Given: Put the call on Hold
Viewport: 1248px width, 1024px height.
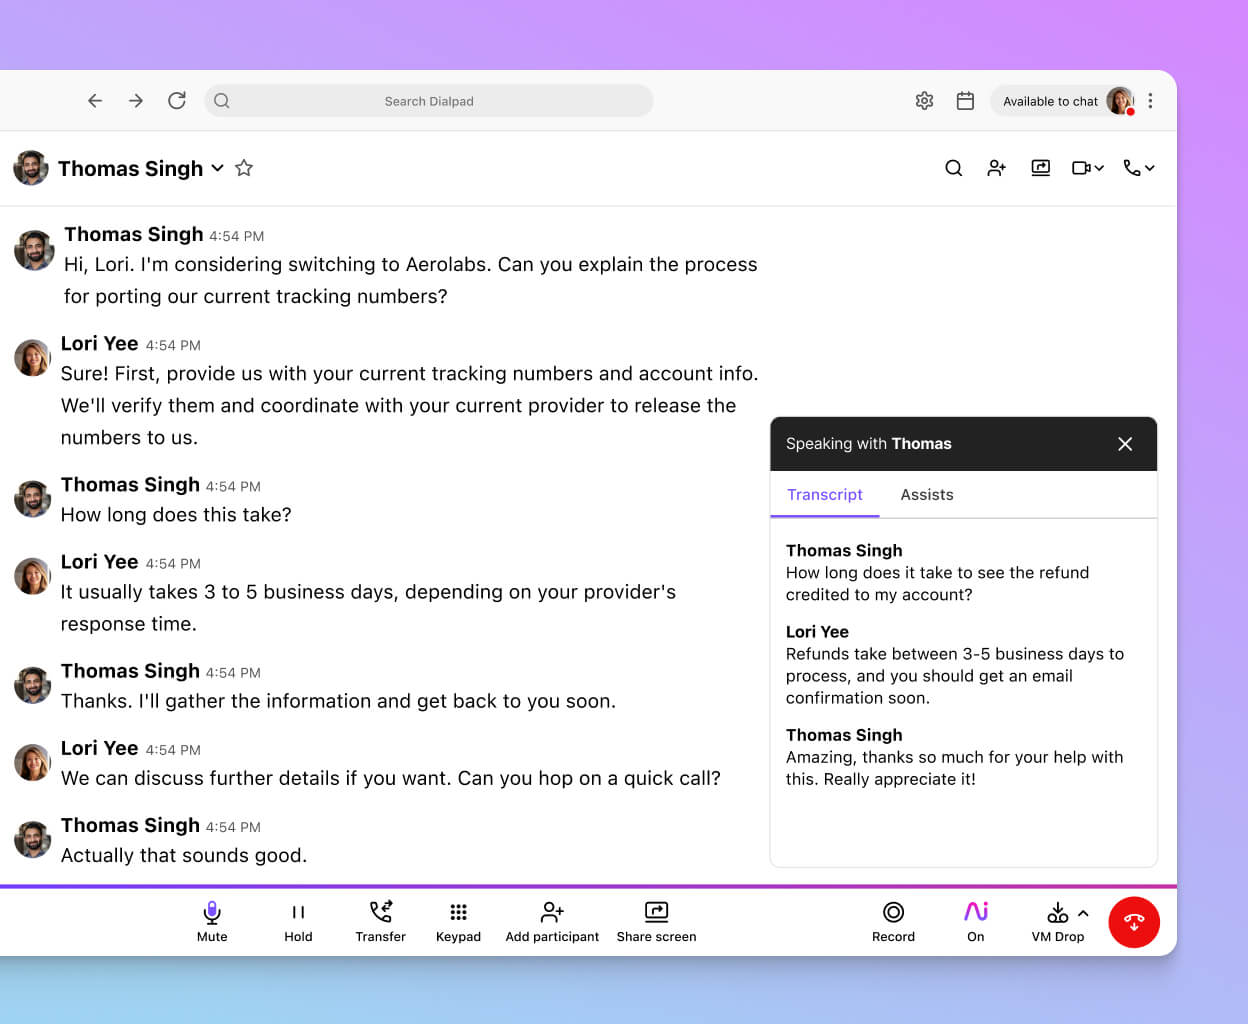Looking at the screenshot, I should (x=298, y=920).
